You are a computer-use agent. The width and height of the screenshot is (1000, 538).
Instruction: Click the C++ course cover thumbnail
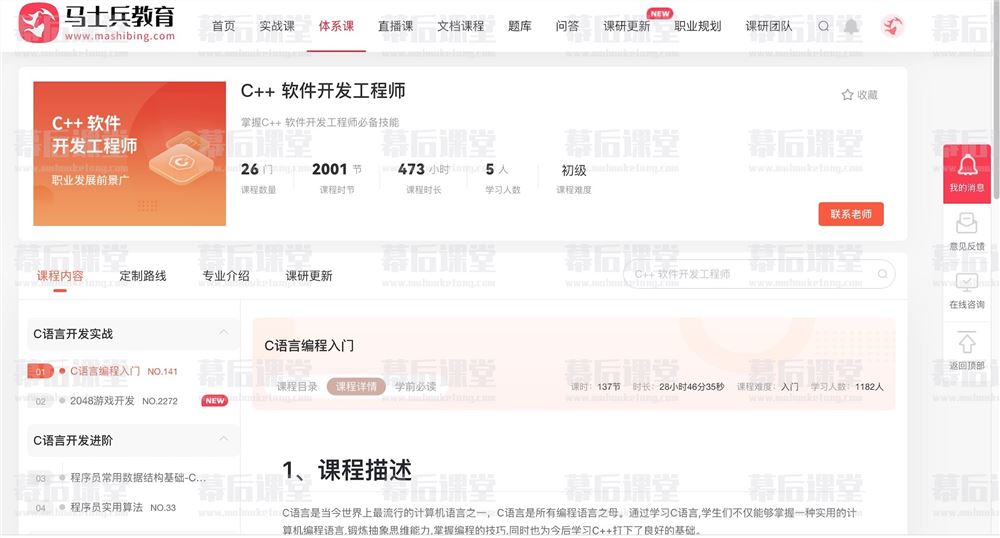[129, 154]
